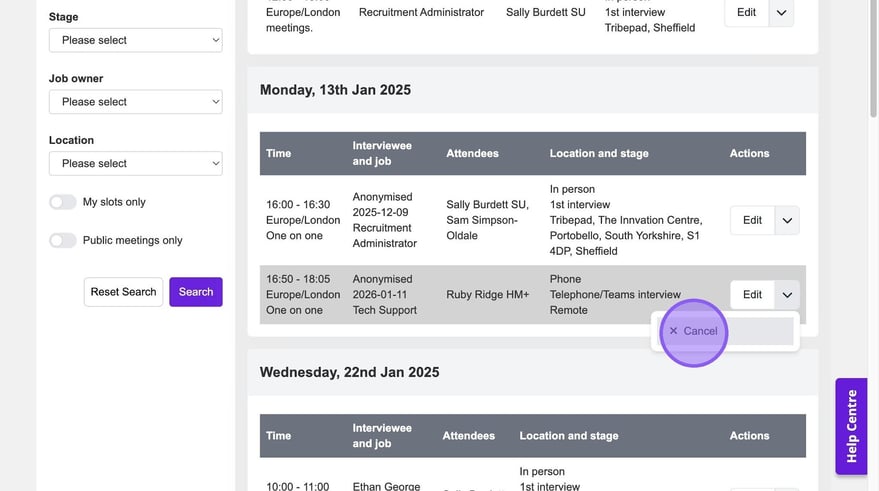The height and width of the screenshot is (491, 879).
Task: Click the Time header in Monday 13th table
Action: click(x=279, y=153)
